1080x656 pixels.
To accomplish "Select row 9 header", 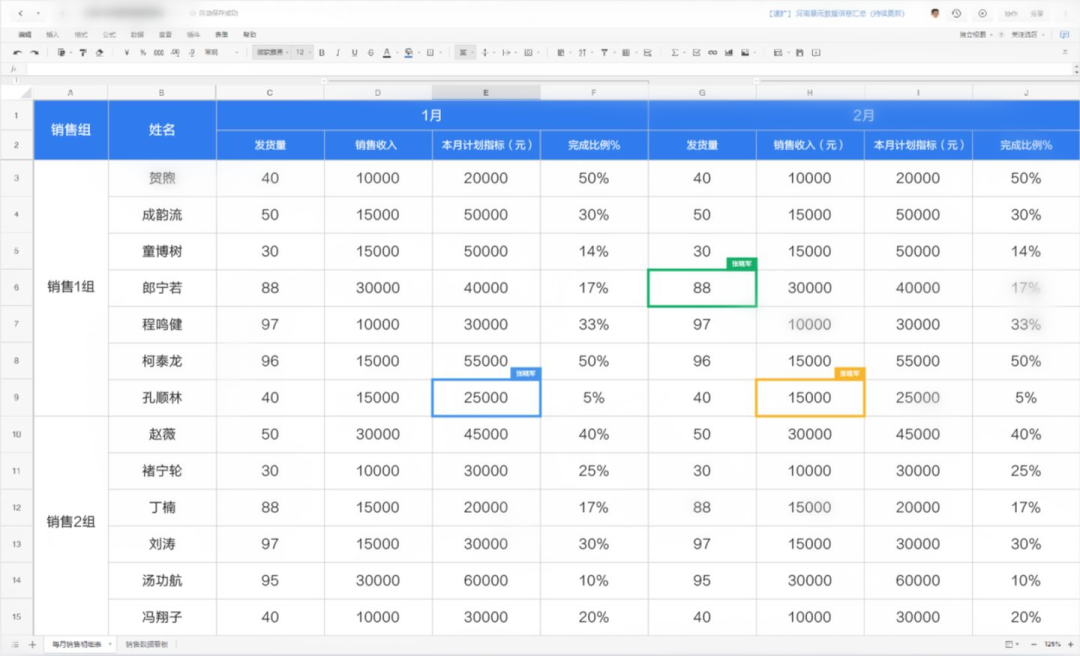I will click(17, 398).
